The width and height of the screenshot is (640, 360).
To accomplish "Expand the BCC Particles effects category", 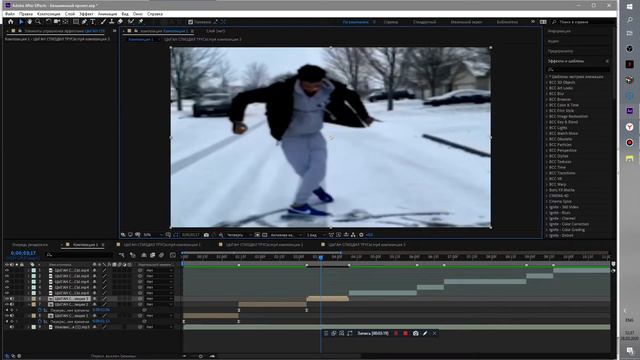I will (547, 145).
